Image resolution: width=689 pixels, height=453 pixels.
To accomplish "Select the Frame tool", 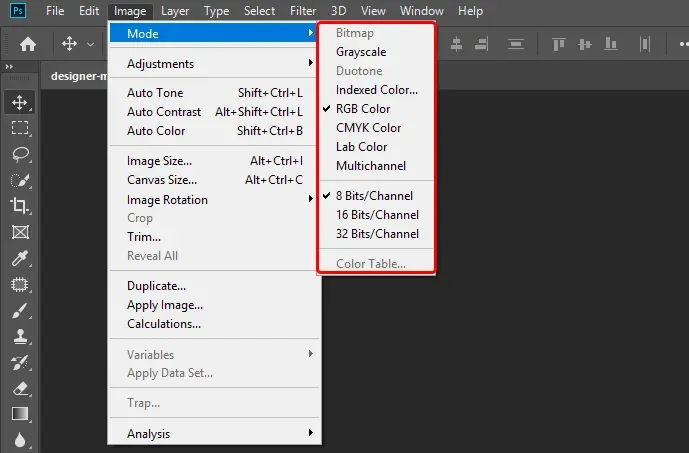I will [x=20, y=232].
